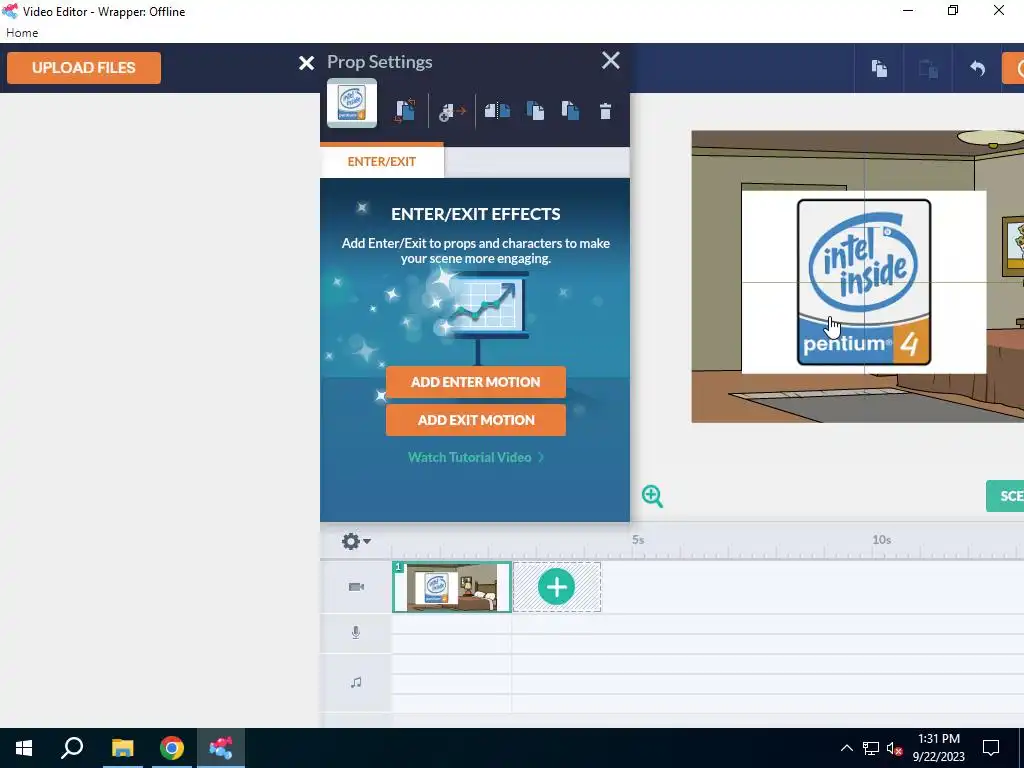Click the partially visible orange button top right
The height and width of the screenshot is (768, 1024).
[1013, 68]
